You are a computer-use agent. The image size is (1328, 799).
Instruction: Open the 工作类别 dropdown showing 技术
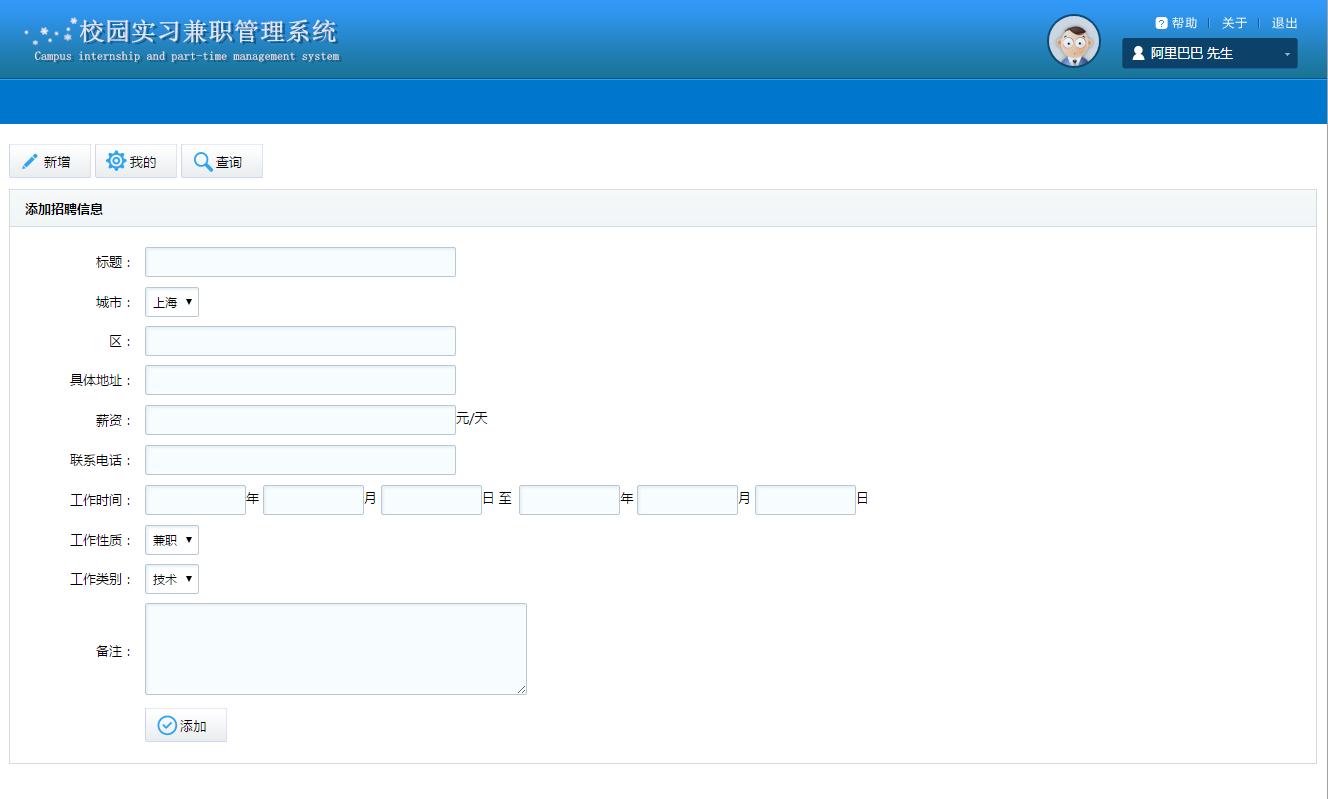click(x=172, y=579)
